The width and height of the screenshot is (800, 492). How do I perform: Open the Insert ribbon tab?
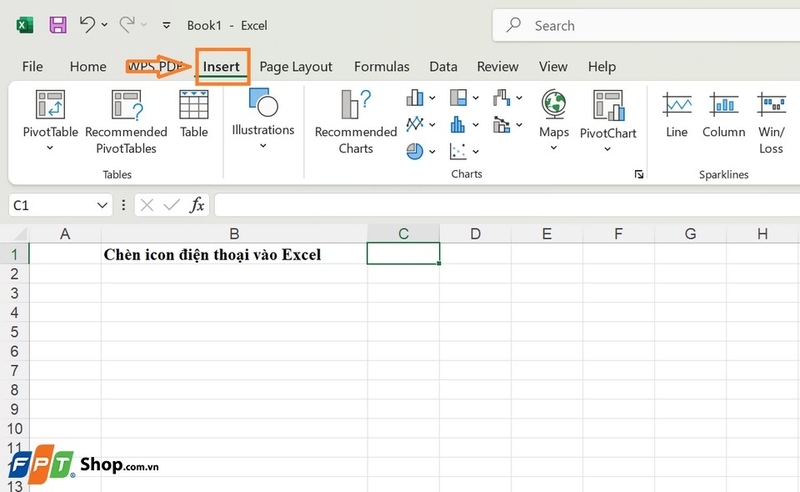(221, 66)
